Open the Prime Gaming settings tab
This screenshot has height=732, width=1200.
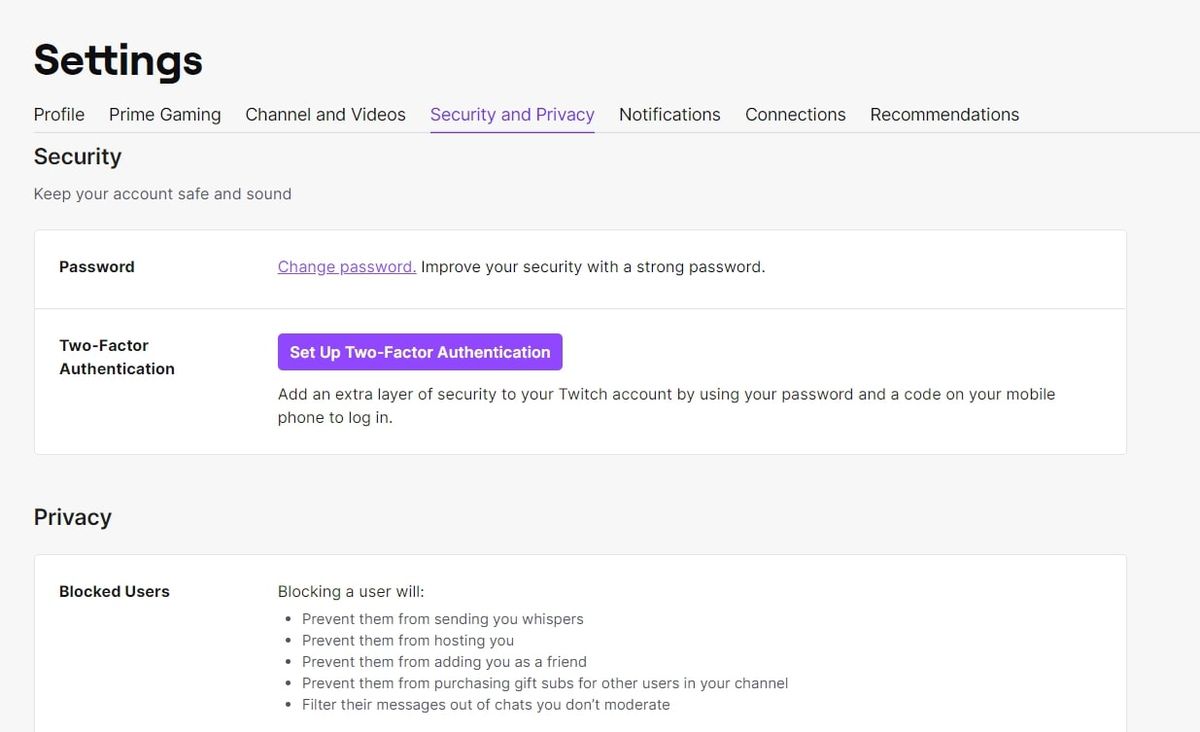164,114
